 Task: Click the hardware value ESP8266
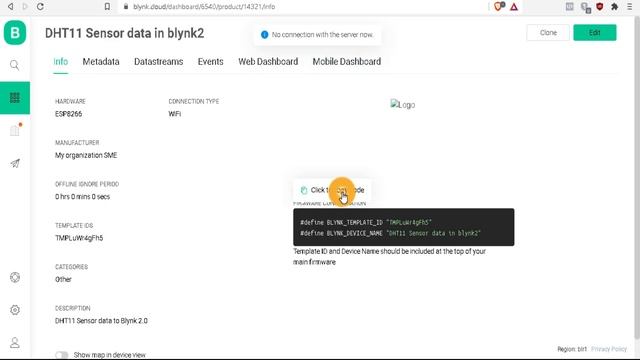tap(68, 114)
